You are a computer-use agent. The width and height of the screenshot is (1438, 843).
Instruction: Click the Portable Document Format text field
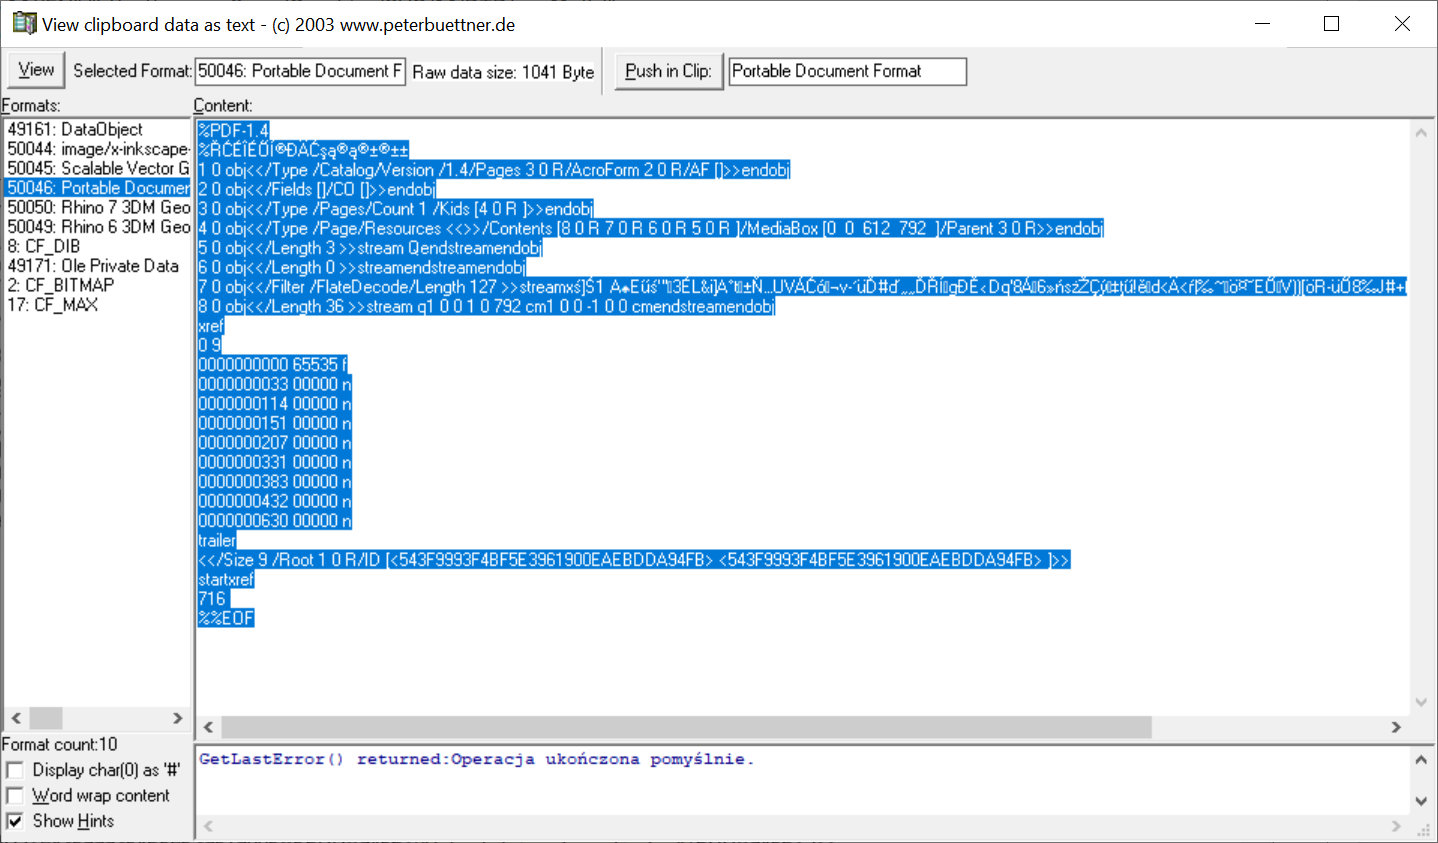pos(846,71)
